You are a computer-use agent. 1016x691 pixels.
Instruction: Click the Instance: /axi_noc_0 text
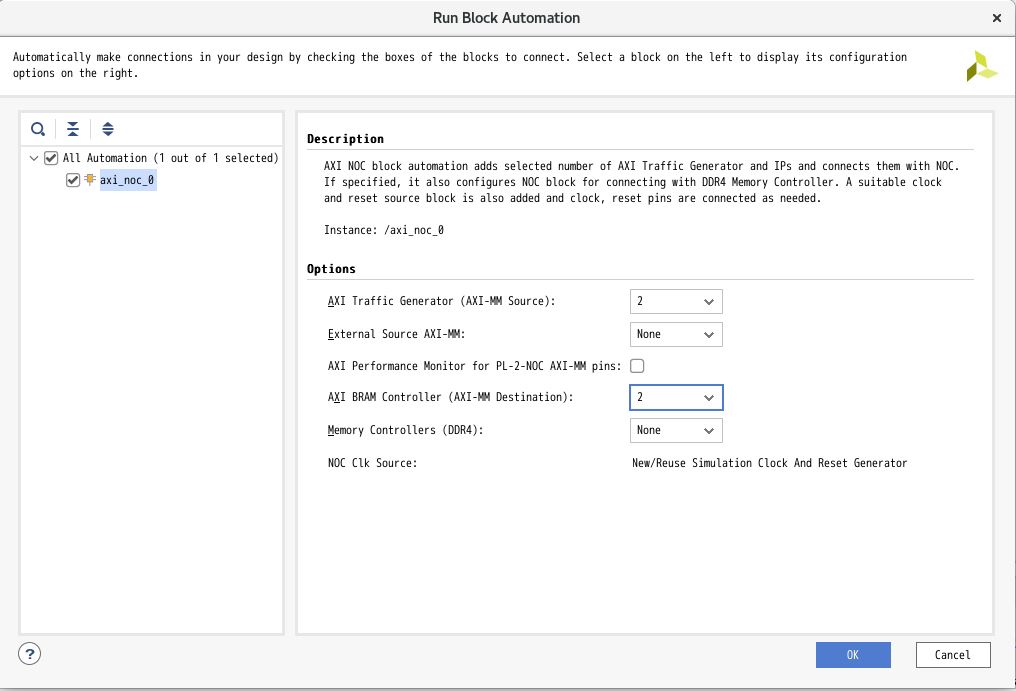[384, 229]
